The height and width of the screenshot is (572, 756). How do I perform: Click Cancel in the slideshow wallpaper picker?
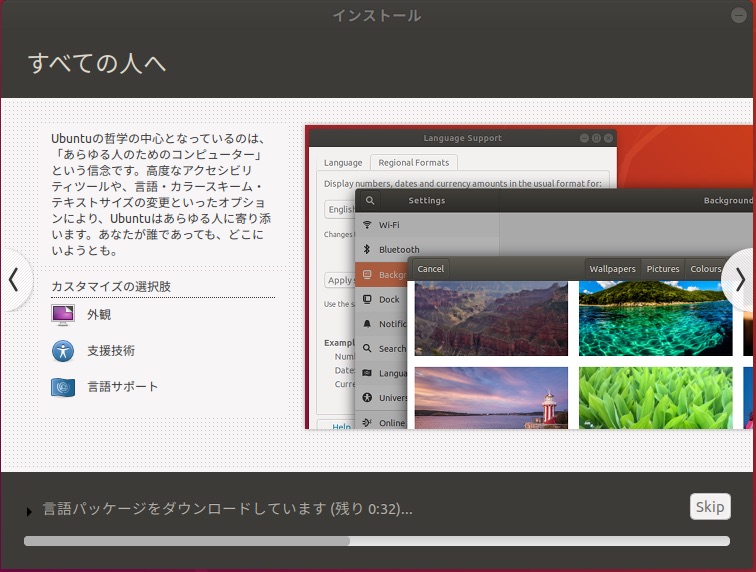[431, 269]
